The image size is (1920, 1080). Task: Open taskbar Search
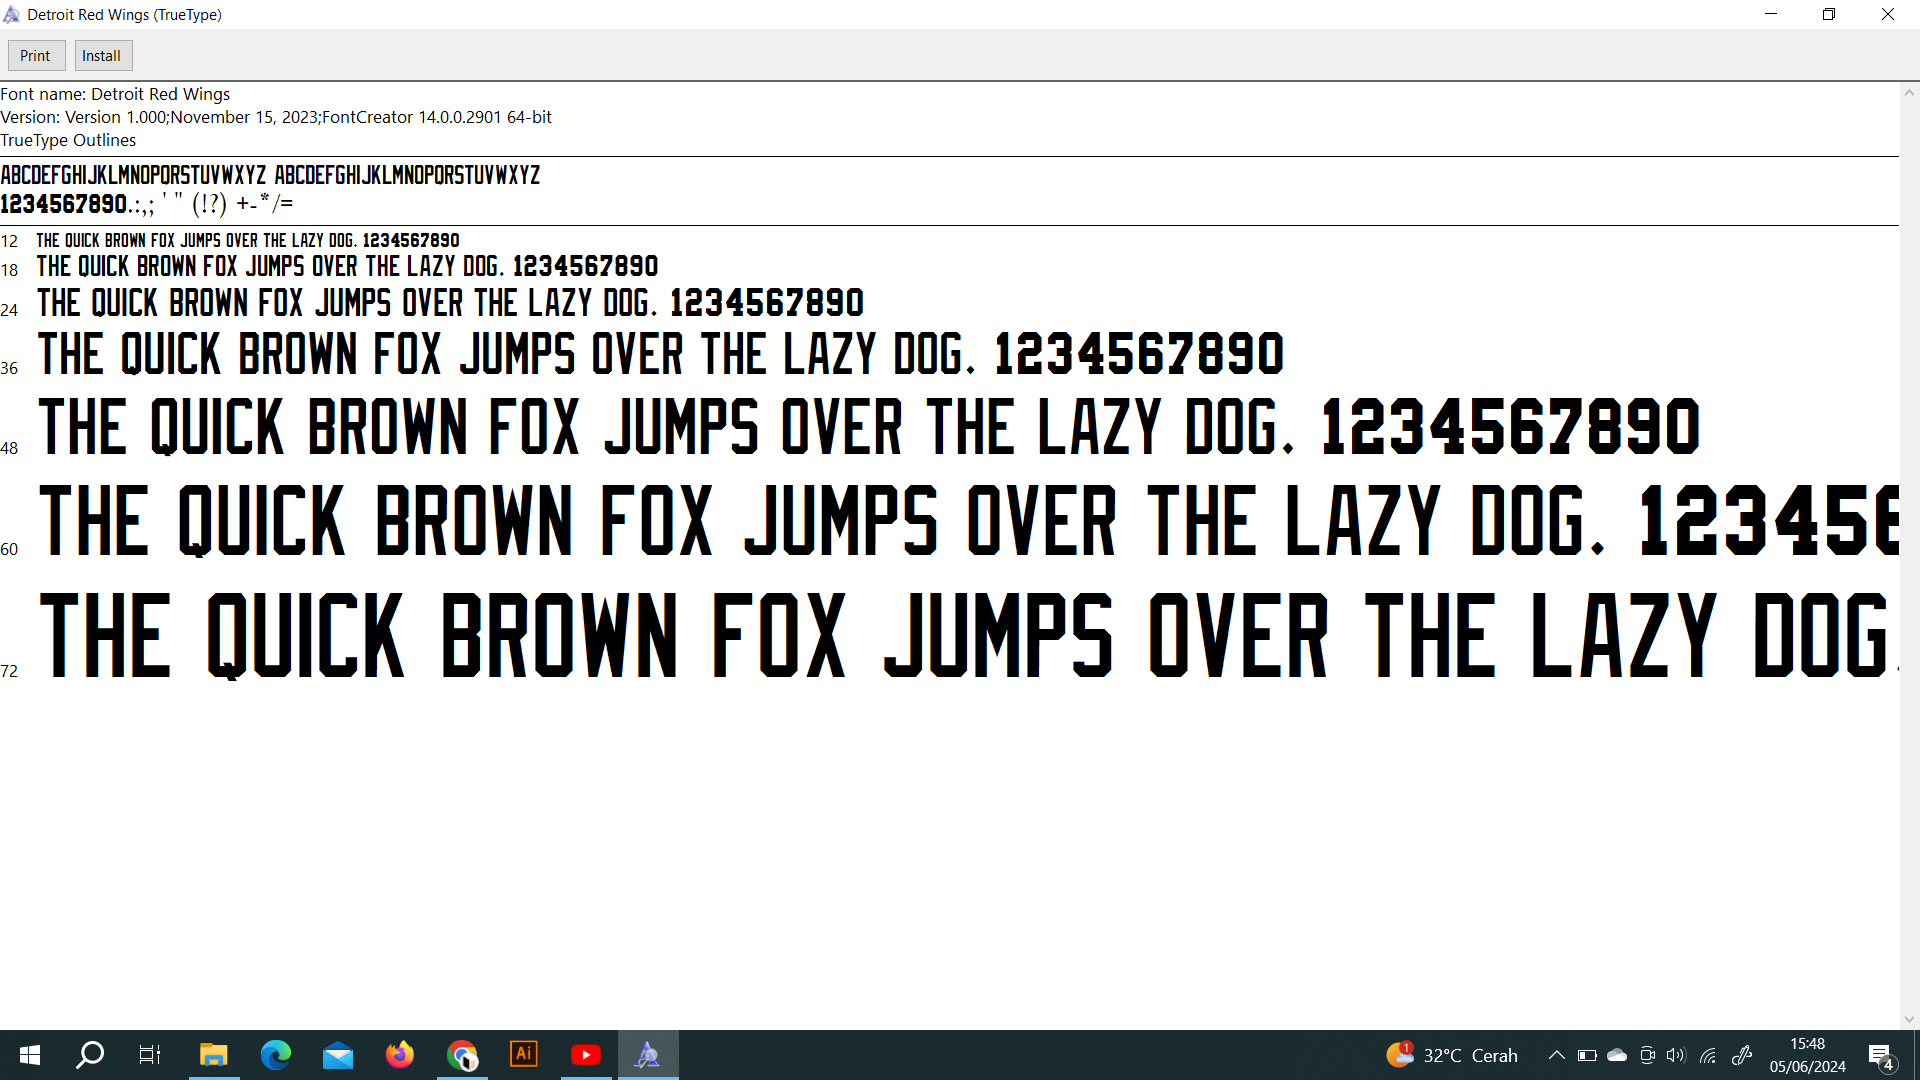pos(90,1055)
